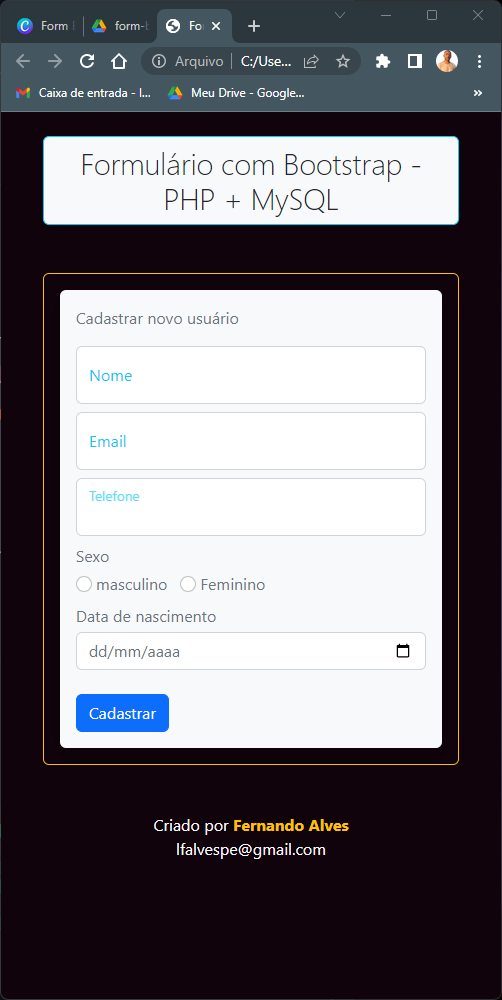Select the Feminino radio button

pyautogui.click(x=188, y=584)
